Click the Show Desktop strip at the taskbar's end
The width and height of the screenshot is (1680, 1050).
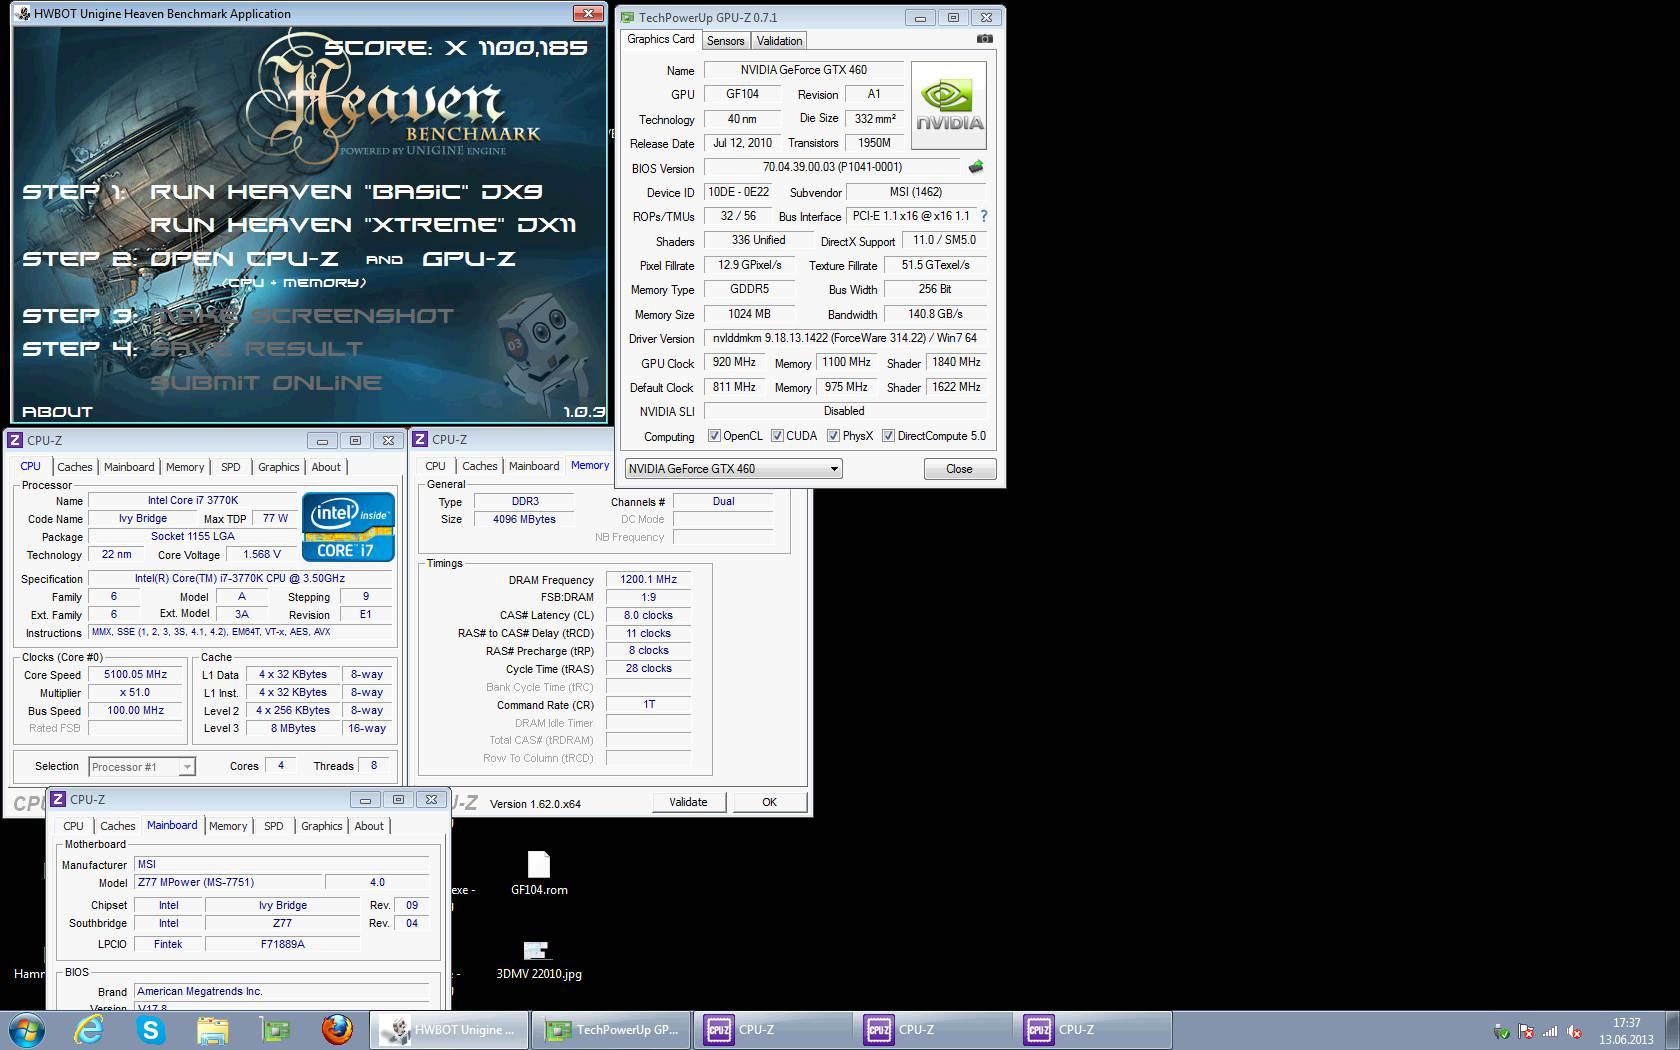(x=1672, y=1030)
